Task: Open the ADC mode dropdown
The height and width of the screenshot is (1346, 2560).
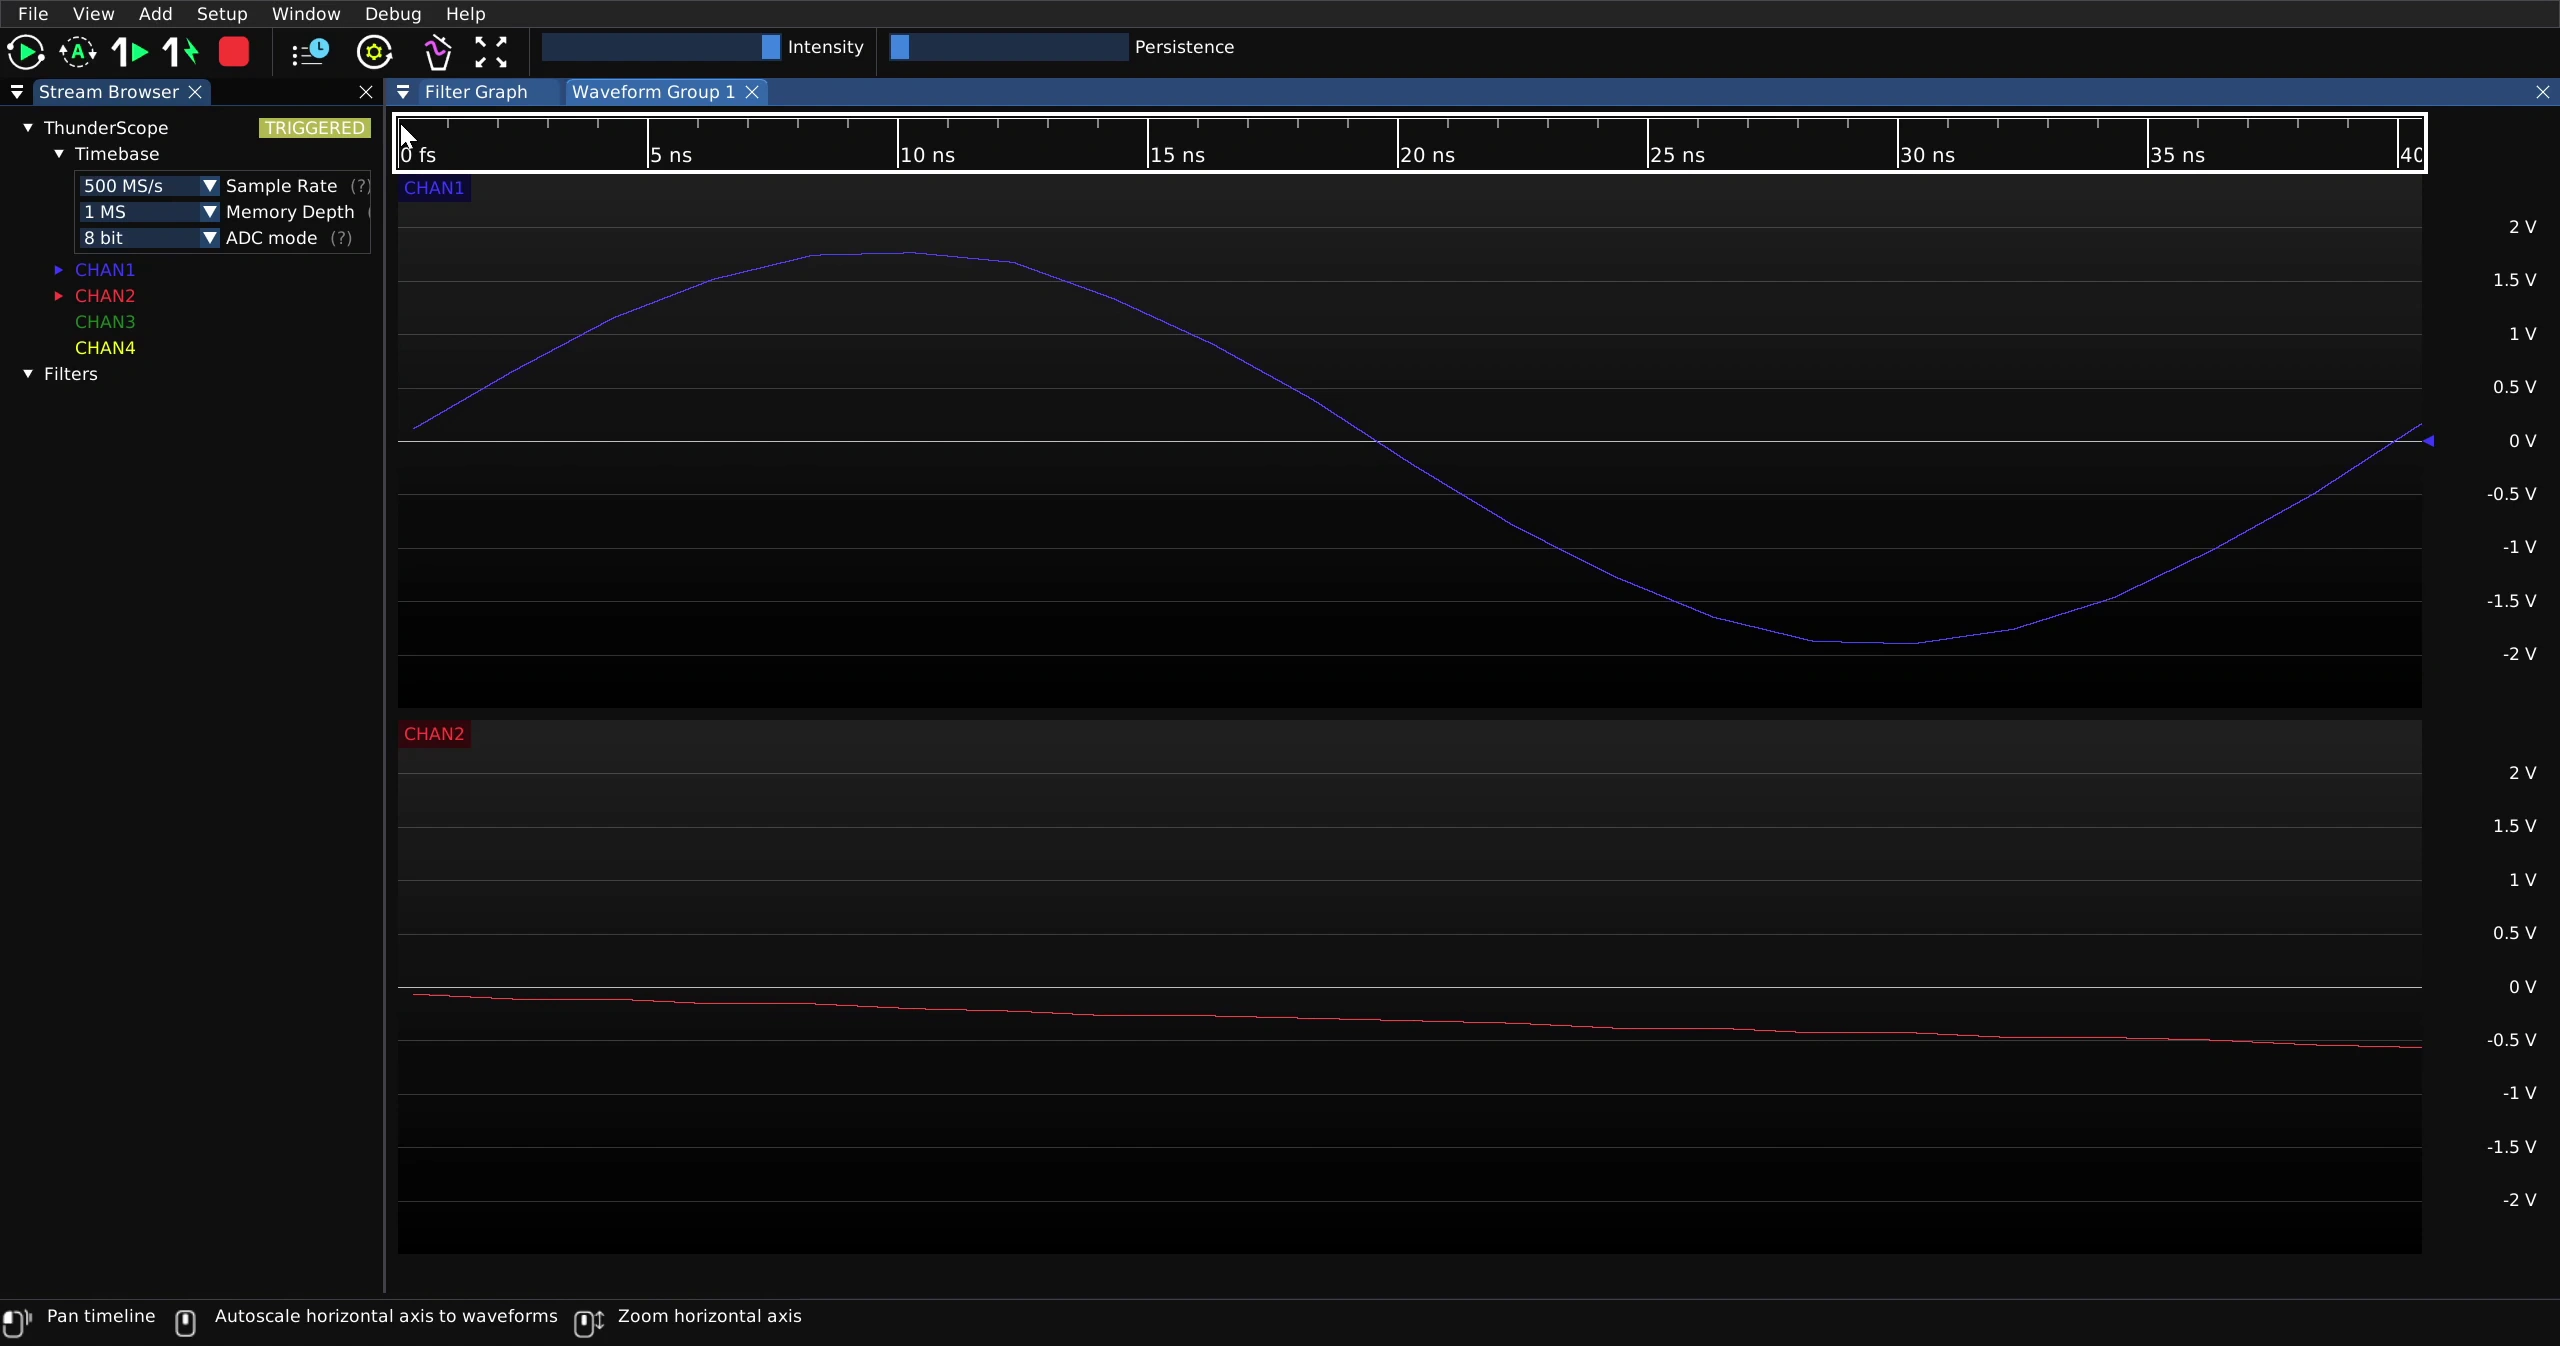Action: 148,238
